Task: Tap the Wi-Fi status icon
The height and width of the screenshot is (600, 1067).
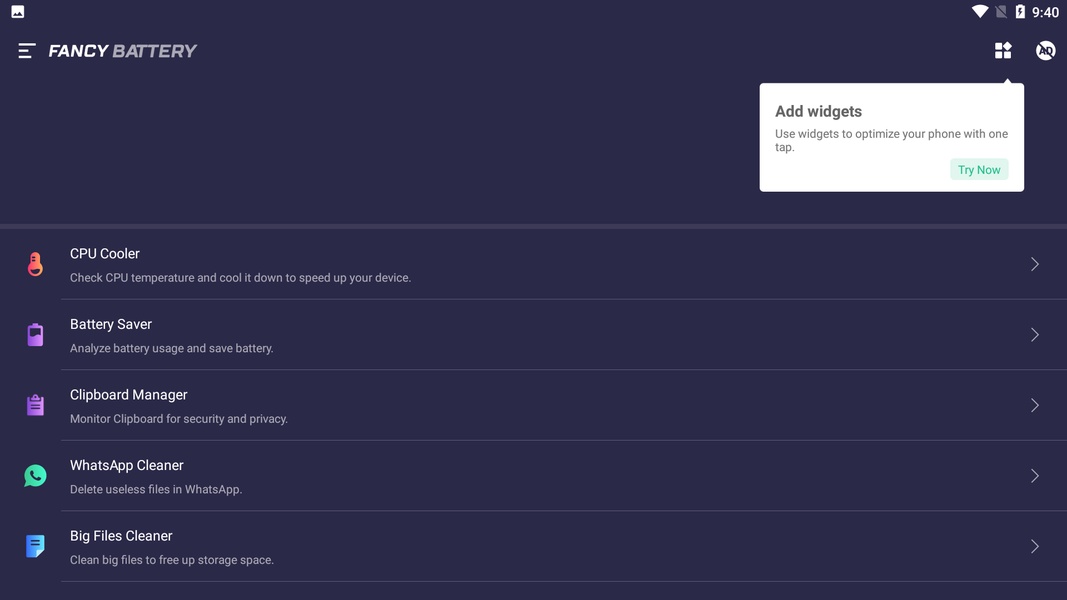Action: pos(980,12)
